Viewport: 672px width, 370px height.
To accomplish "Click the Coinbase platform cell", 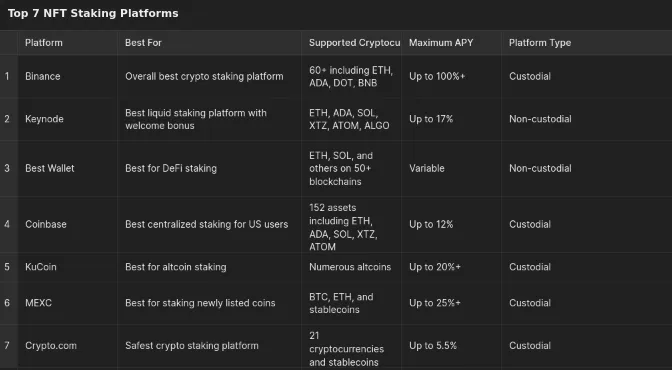I will pyautogui.click(x=67, y=224).
